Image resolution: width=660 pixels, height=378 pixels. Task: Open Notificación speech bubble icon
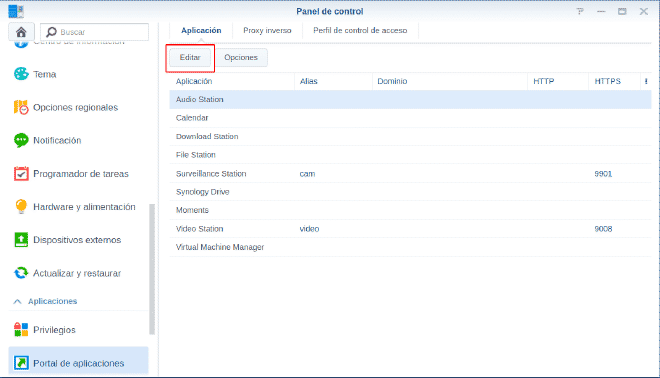21,140
